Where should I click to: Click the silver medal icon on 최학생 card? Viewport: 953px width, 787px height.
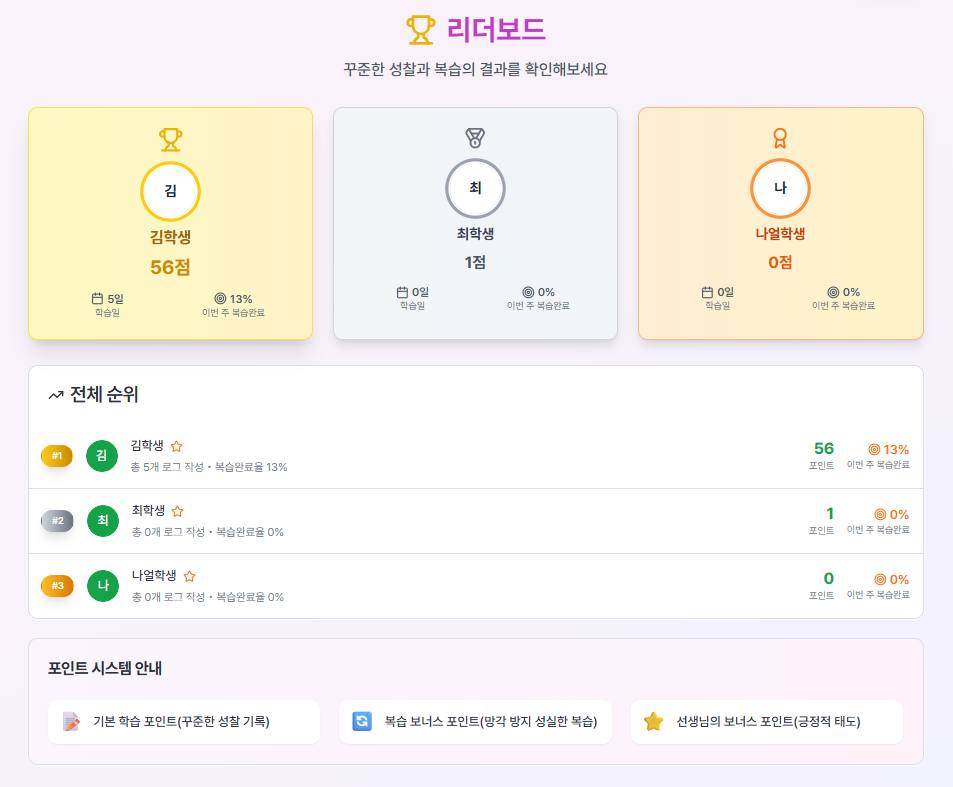[x=475, y=139]
